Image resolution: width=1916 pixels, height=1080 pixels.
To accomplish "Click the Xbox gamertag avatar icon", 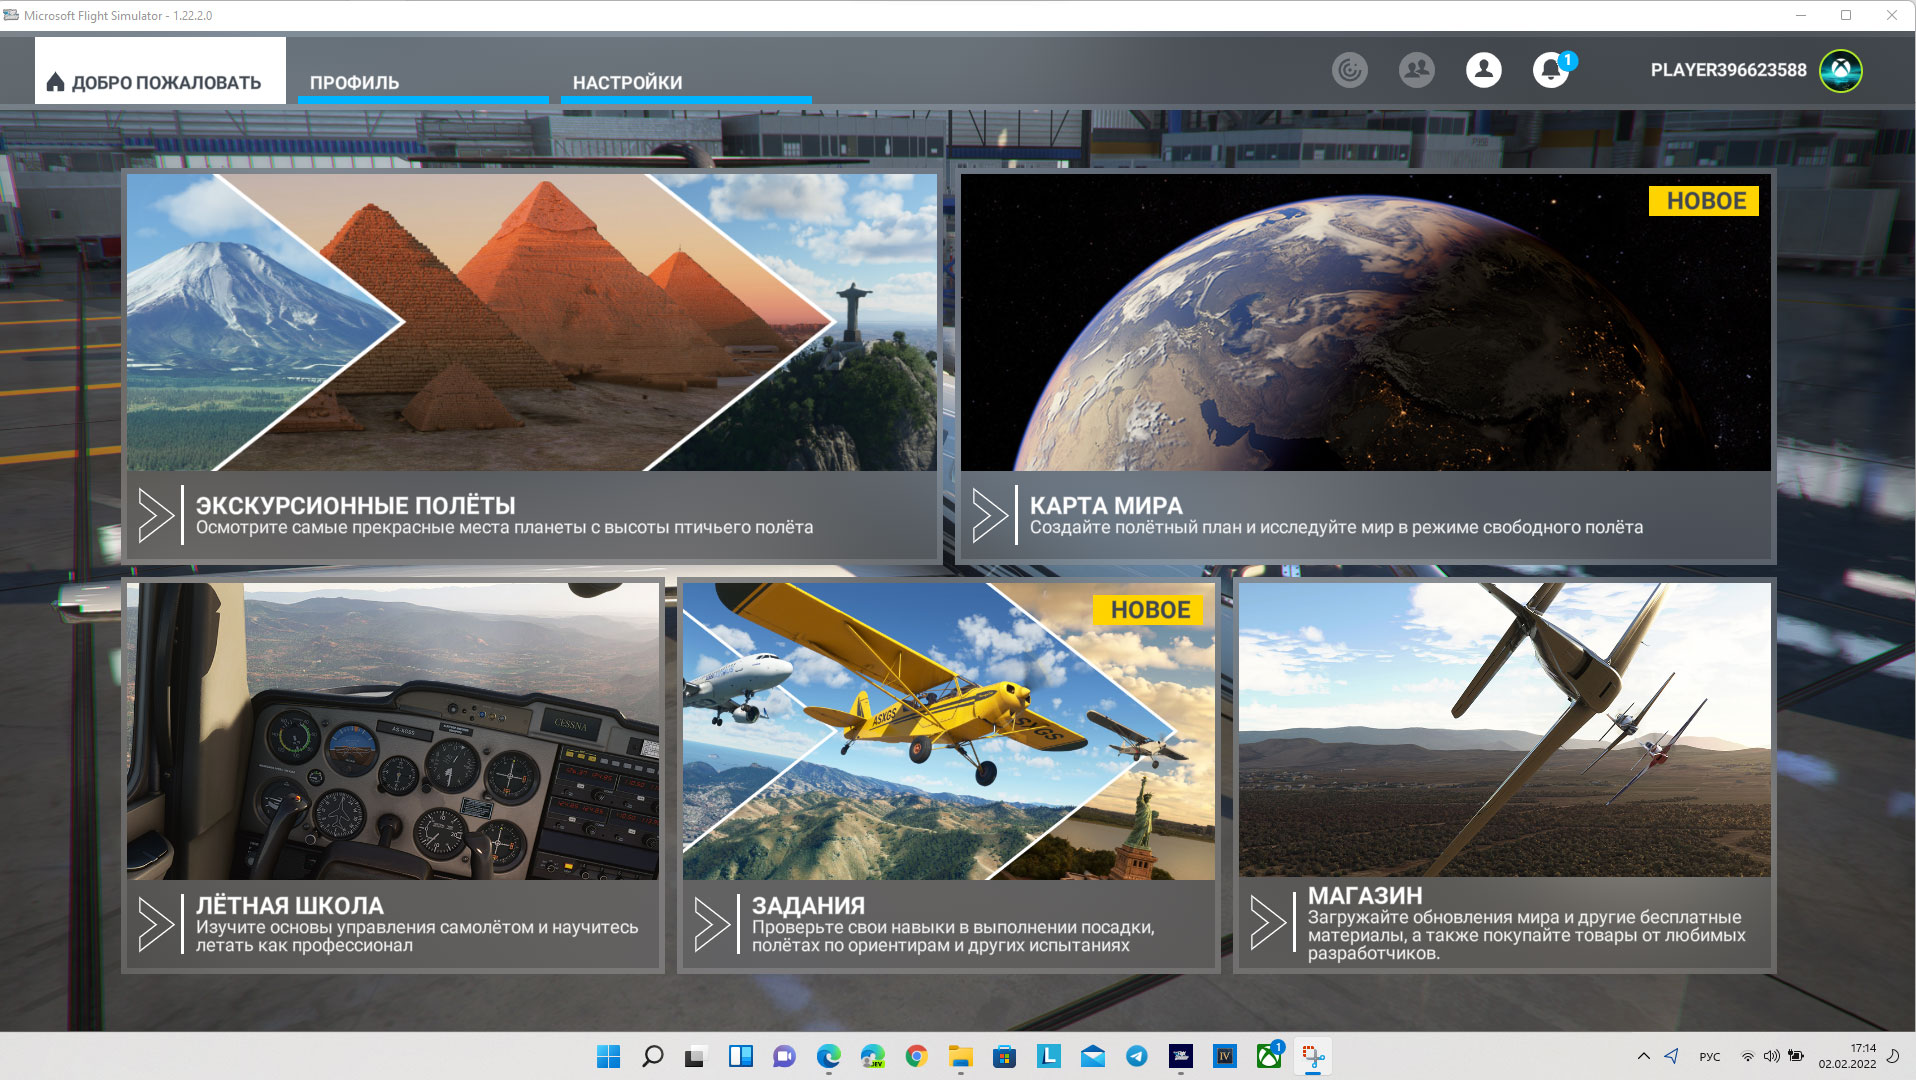I will [1841, 70].
